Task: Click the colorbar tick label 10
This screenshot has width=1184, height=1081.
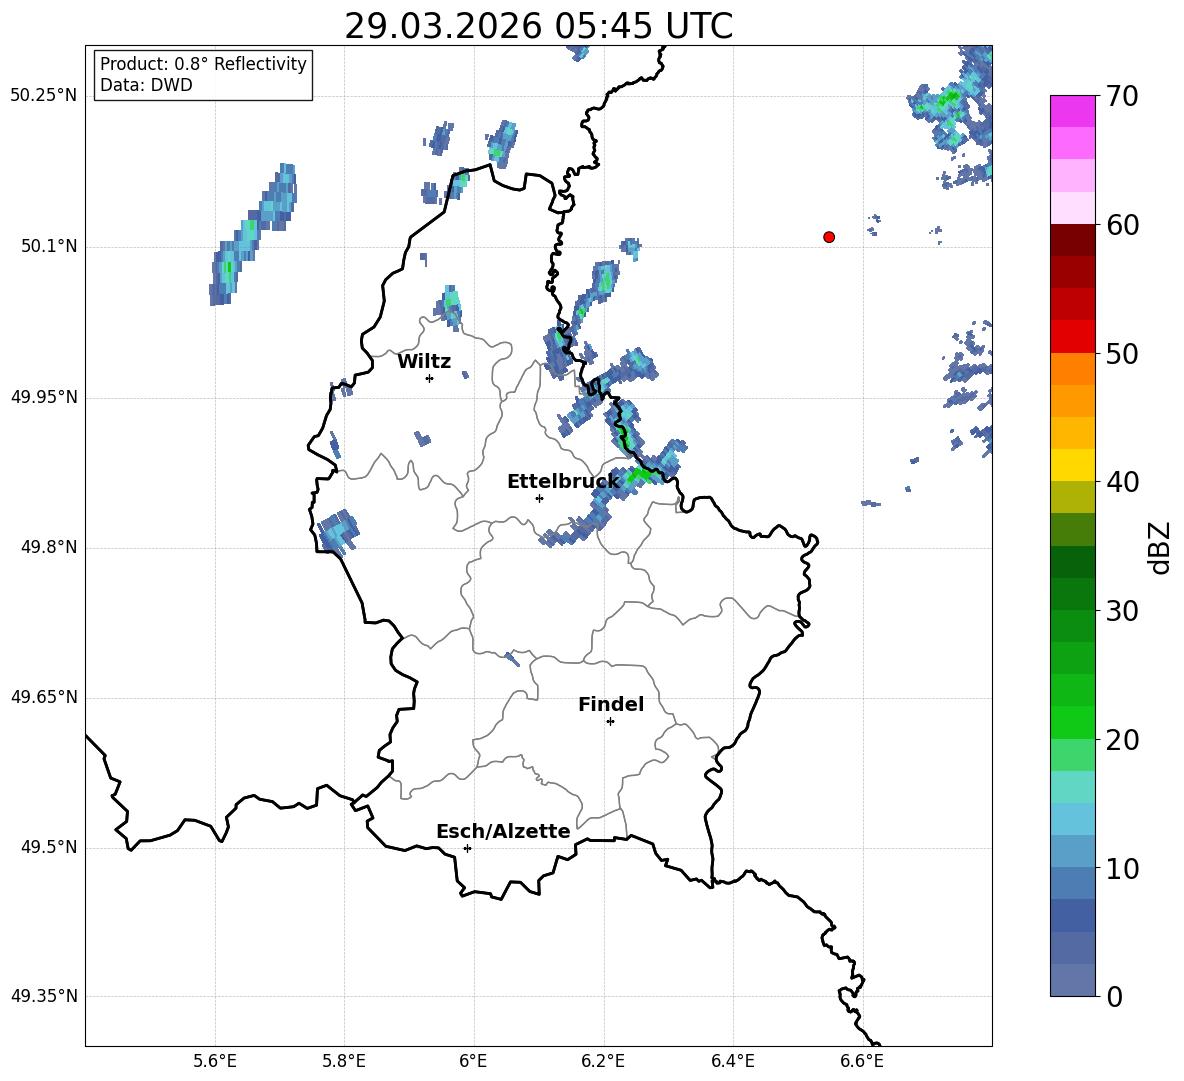Action: point(1122,868)
